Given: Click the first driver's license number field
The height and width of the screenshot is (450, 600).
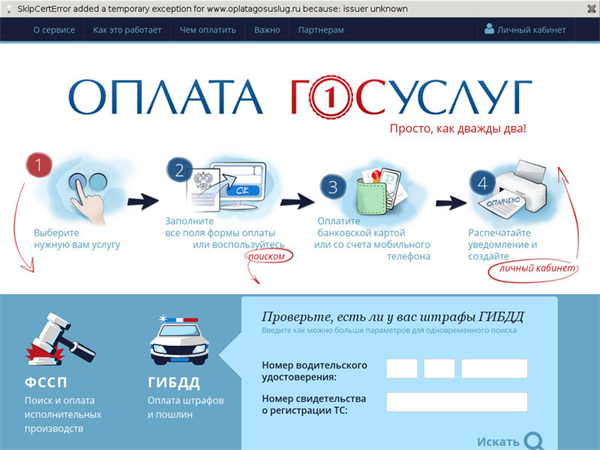Looking at the screenshot, I should pyautogui.click(x=401, y=368).
